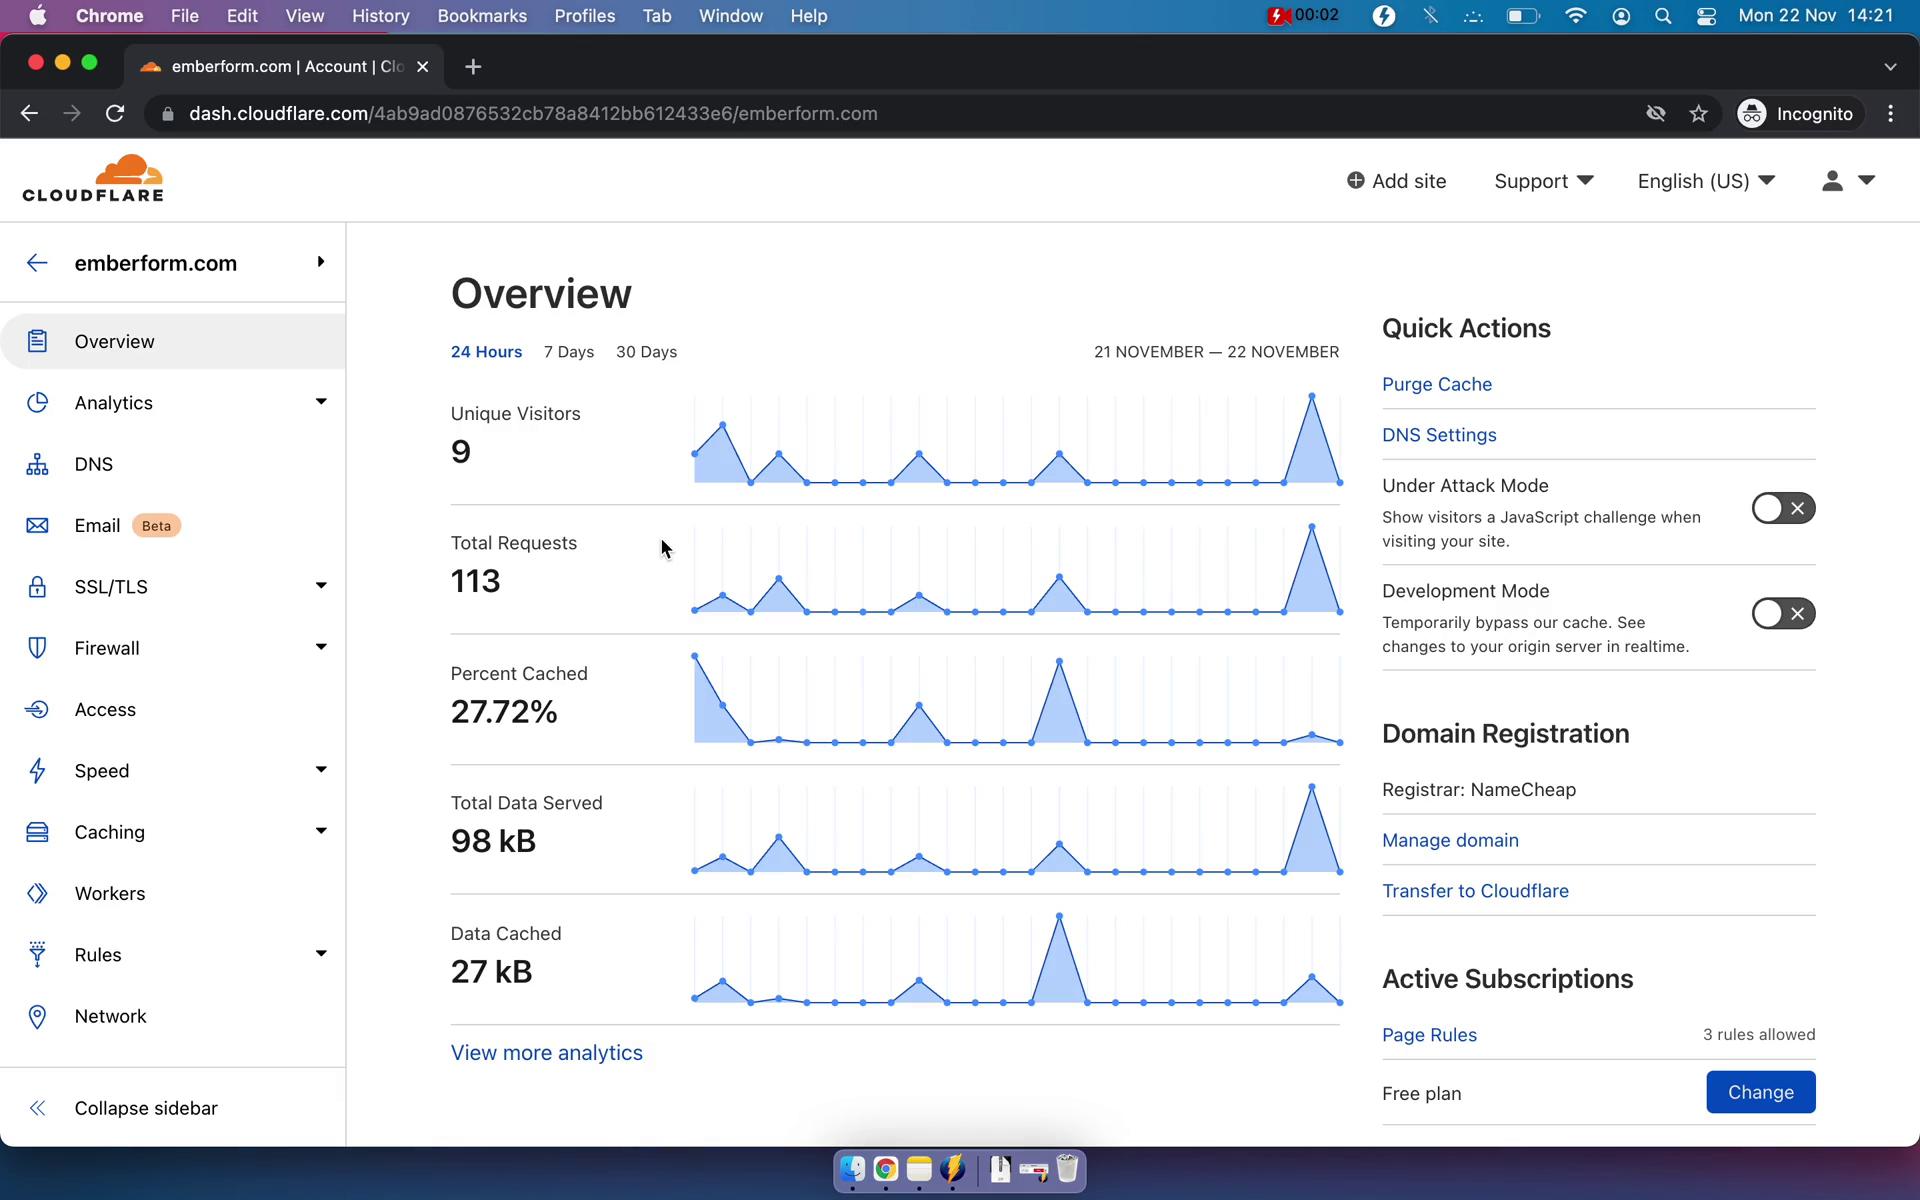Click Transfer to Cloudflare link
This screenshot has width=1920, height=1200.
click(1475, 890)
